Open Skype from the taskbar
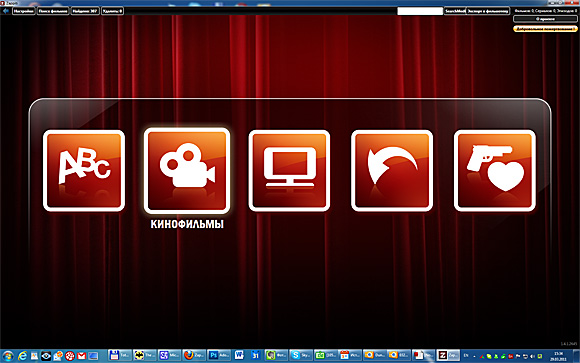580x363 pixels. pos(301,355)
